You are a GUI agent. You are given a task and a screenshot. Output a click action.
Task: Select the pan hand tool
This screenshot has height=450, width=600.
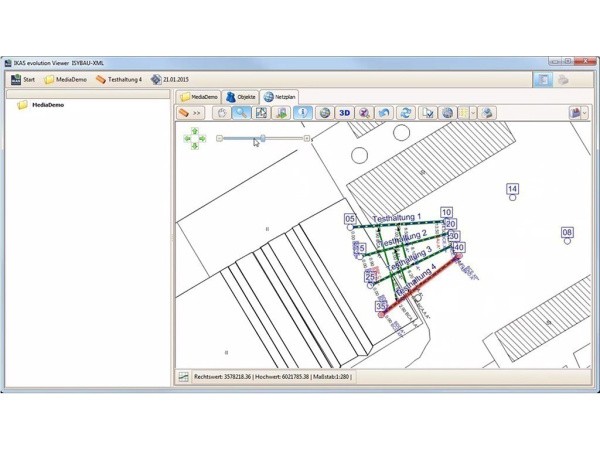tap(223, 113)
